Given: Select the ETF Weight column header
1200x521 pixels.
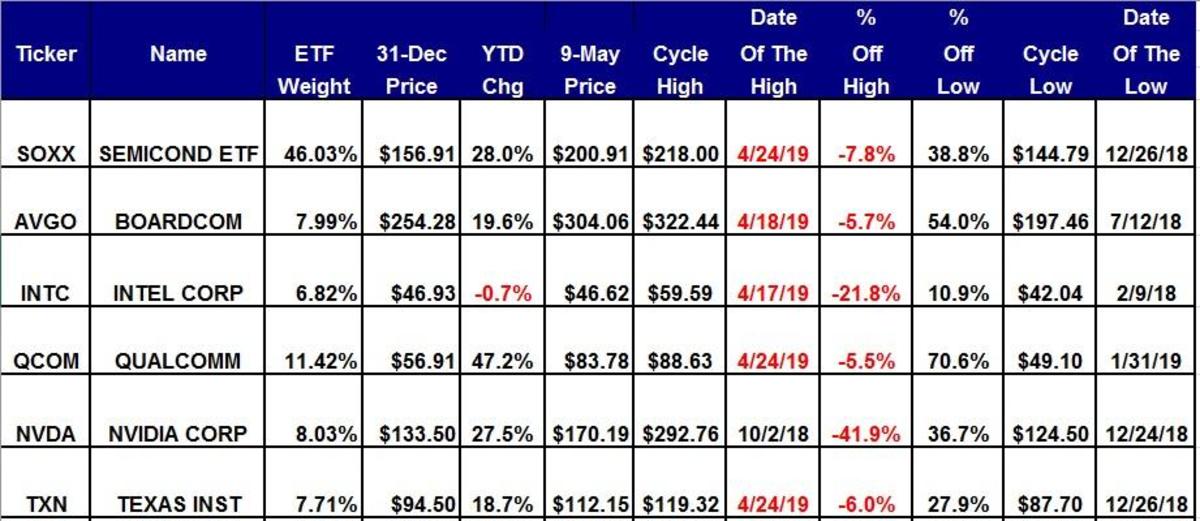Looking at the screenshot, I should [314, 70].
